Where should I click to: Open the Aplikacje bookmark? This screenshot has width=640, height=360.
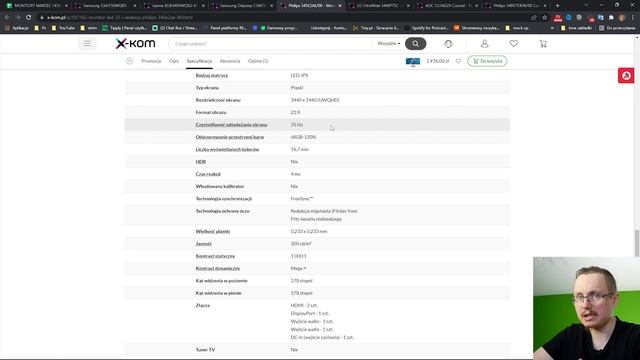tap(17, 28)
